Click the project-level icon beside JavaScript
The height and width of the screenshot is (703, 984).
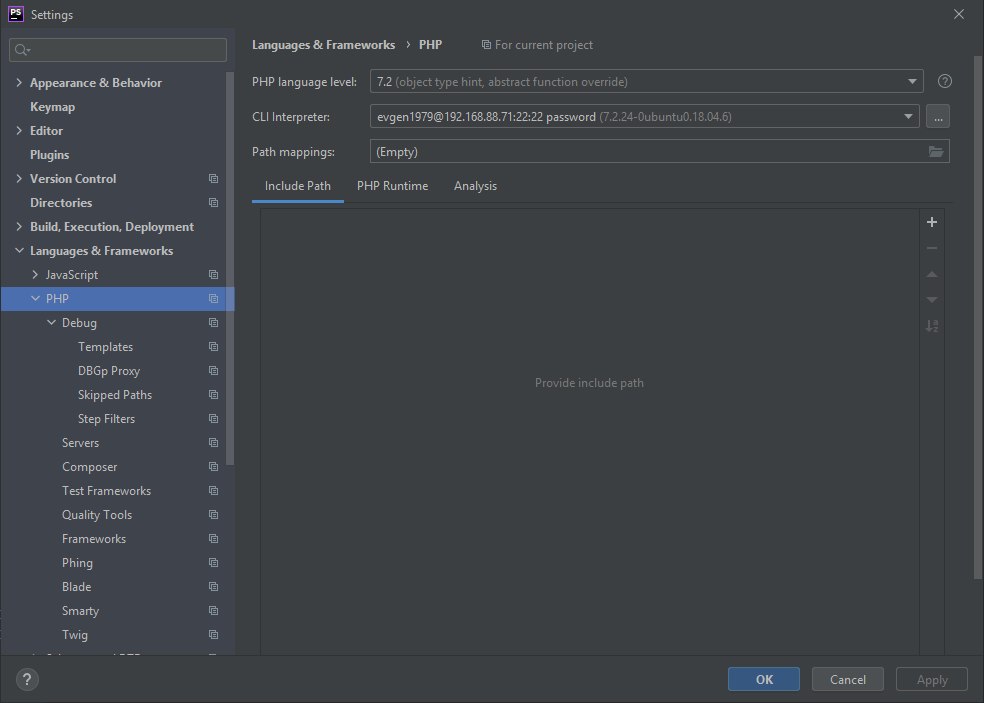point(213,275)
